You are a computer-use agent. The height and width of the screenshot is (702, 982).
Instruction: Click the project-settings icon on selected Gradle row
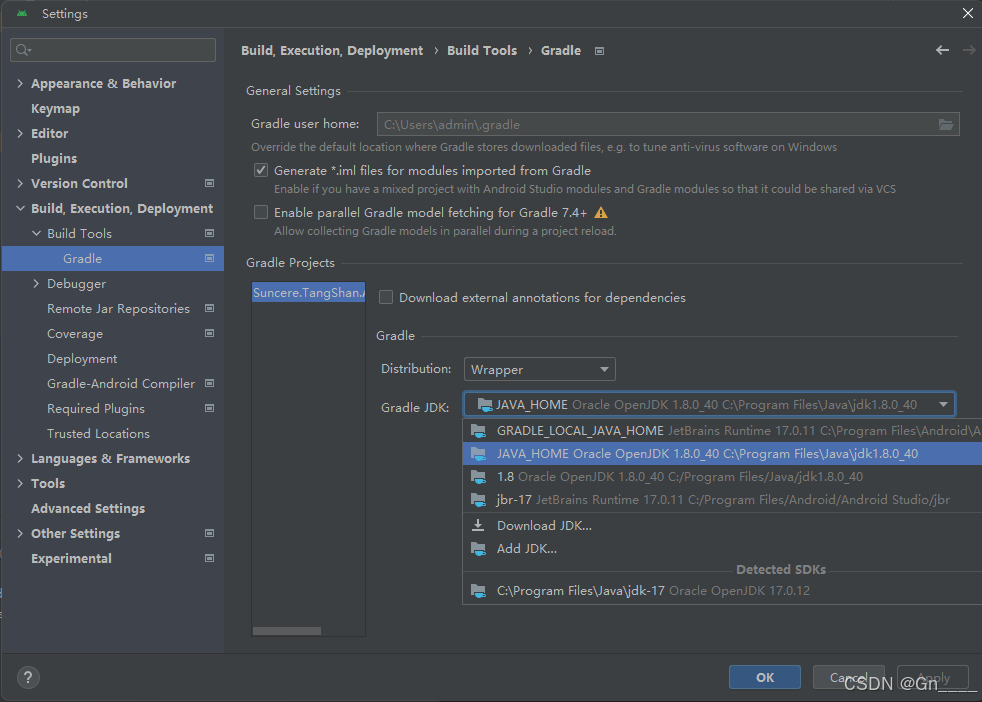click(210, 259)
